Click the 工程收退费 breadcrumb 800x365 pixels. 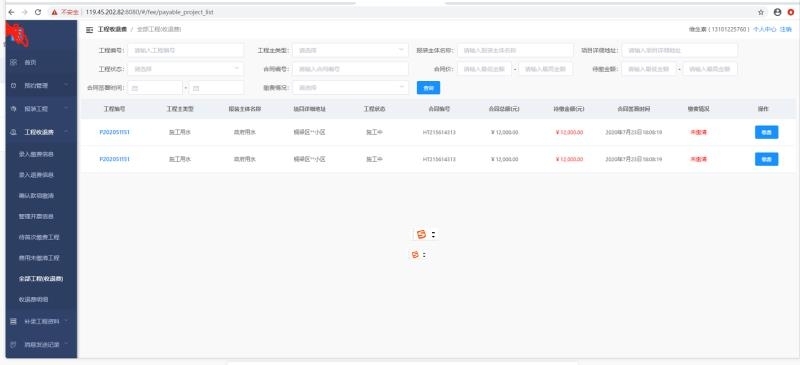click(112, 30)
